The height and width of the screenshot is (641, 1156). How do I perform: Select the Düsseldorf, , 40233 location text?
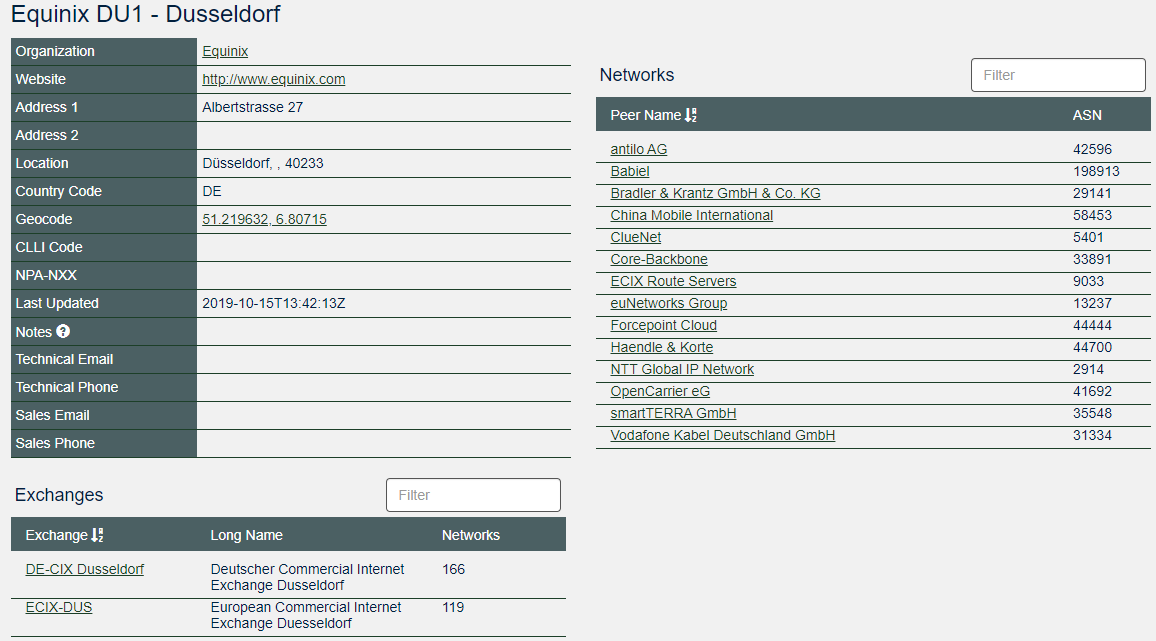pos(262,163)
